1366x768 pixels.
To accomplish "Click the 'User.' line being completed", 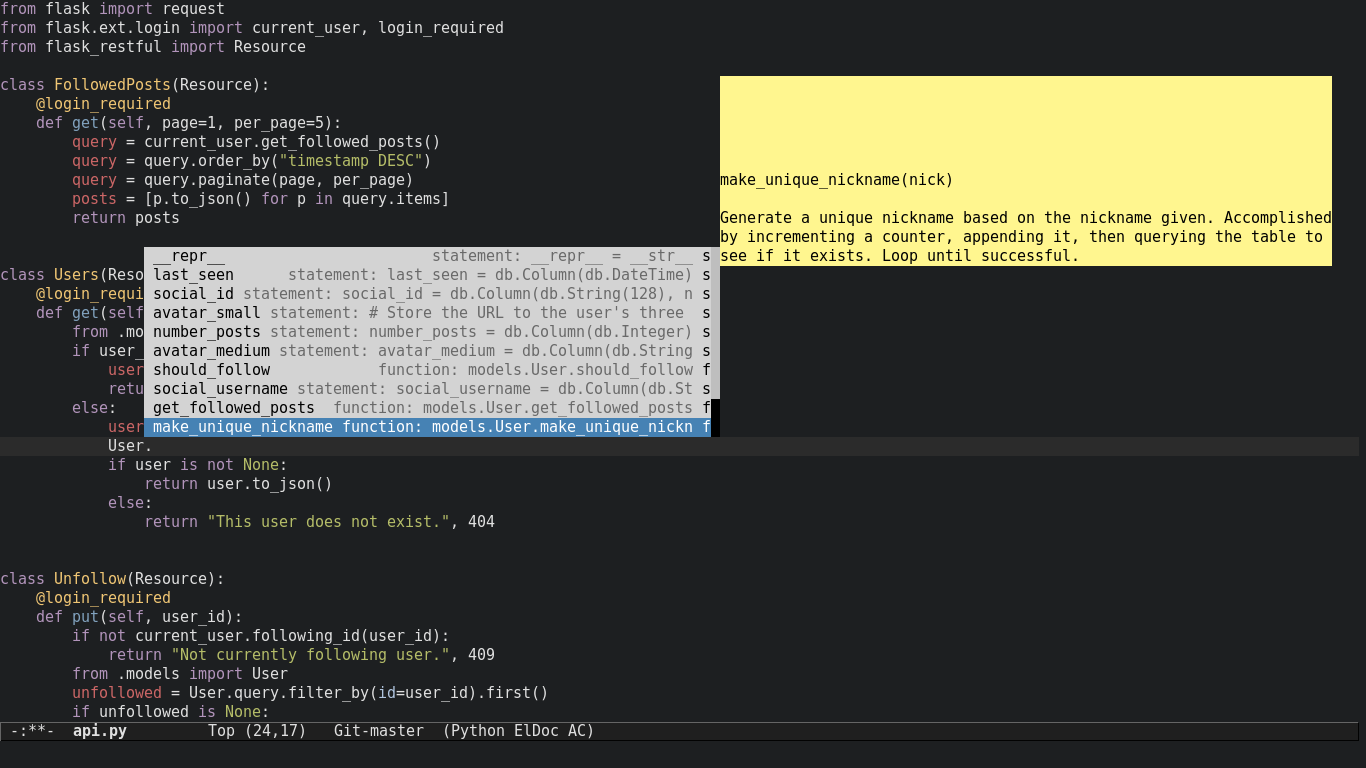I will coord(130,446).
